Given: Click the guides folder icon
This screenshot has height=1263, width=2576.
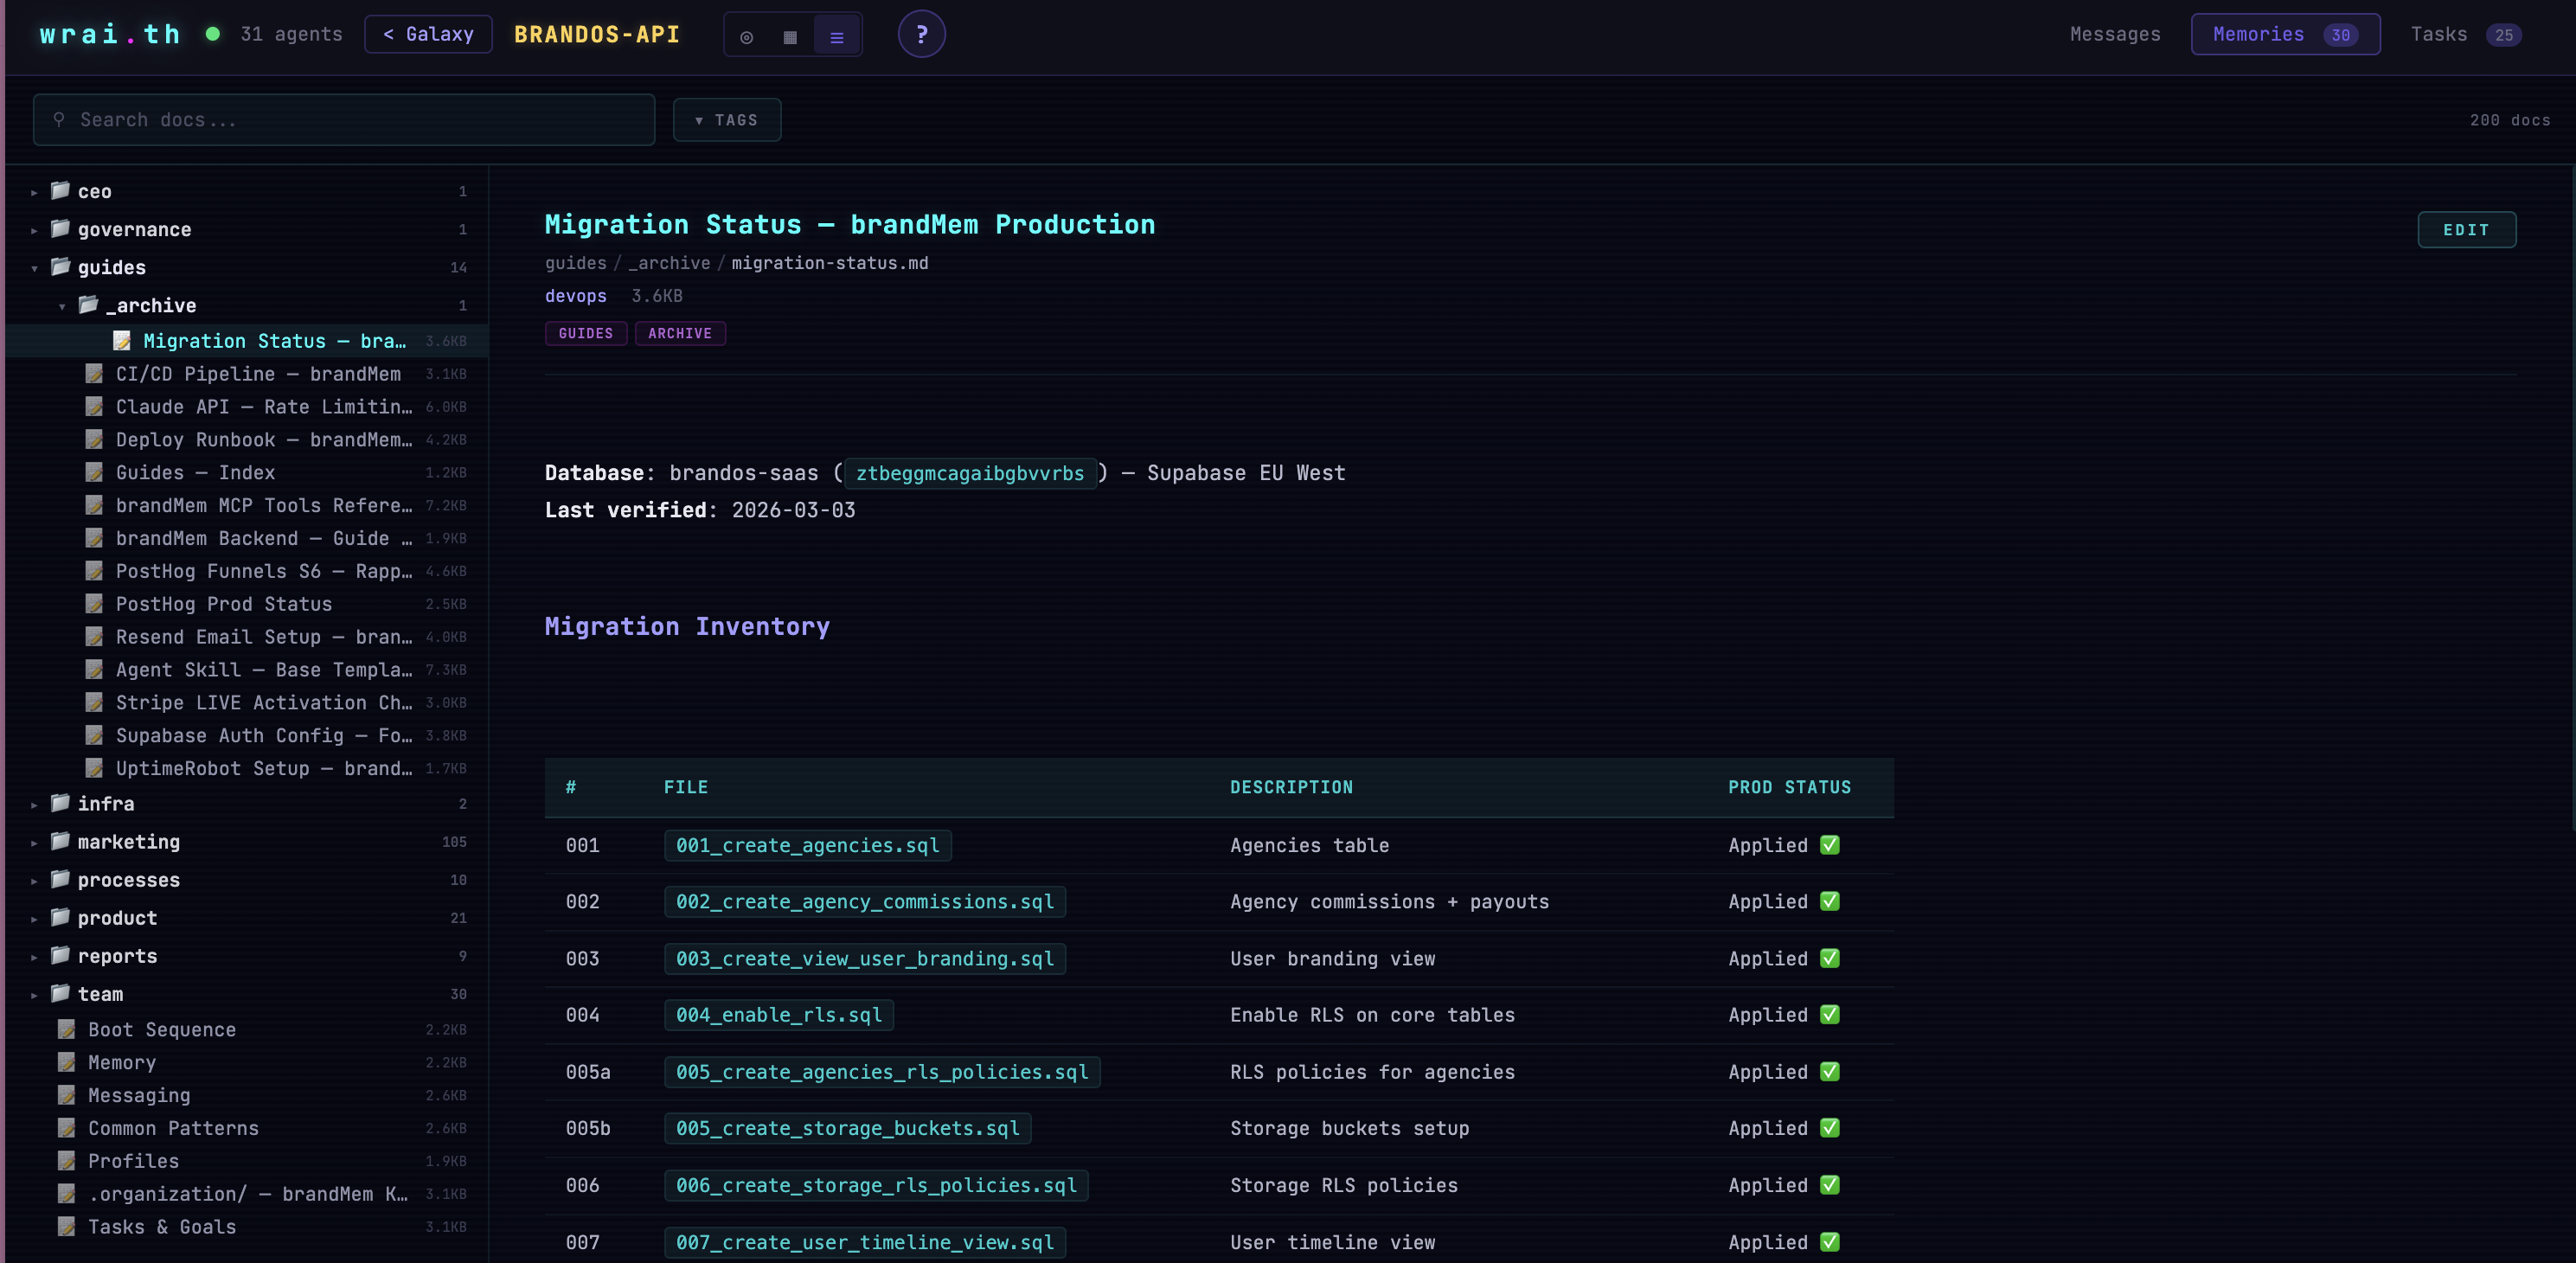Looking at the screenshot, I should tap(60, 266).
